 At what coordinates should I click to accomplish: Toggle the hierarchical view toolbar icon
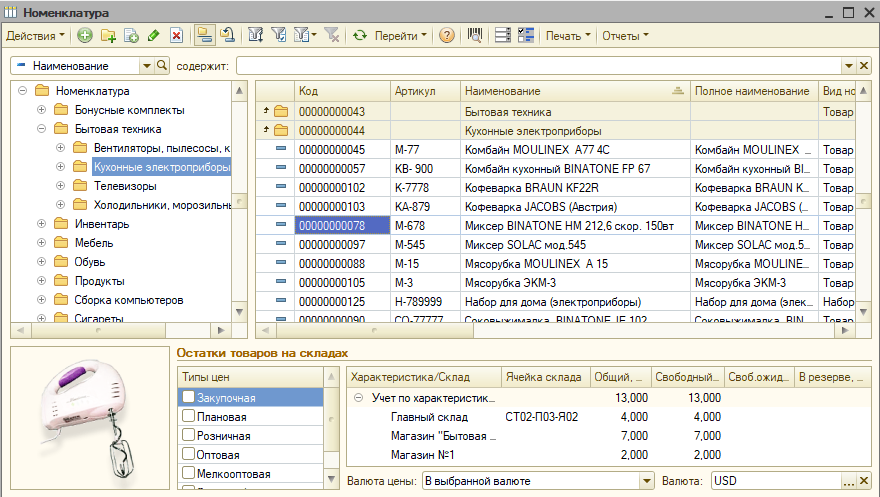click(204, 36)
